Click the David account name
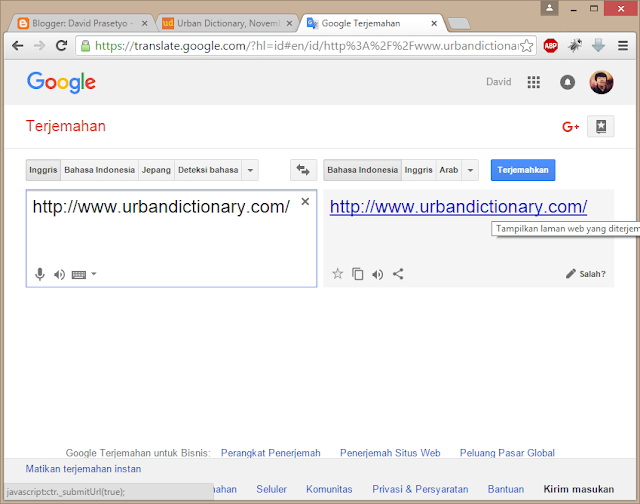Viewport: 640px width, 504px height. 498,82
